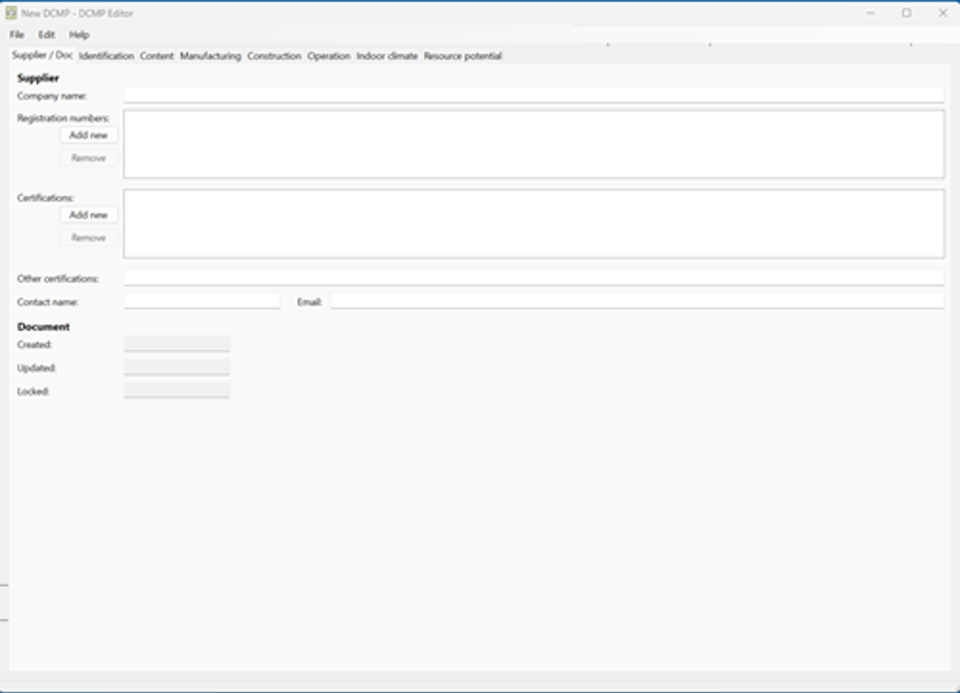Viewport: 960px width, 693px height.
Task: Click the DCMP Editor app icon in title bar
Action: (x=11, y=13)
